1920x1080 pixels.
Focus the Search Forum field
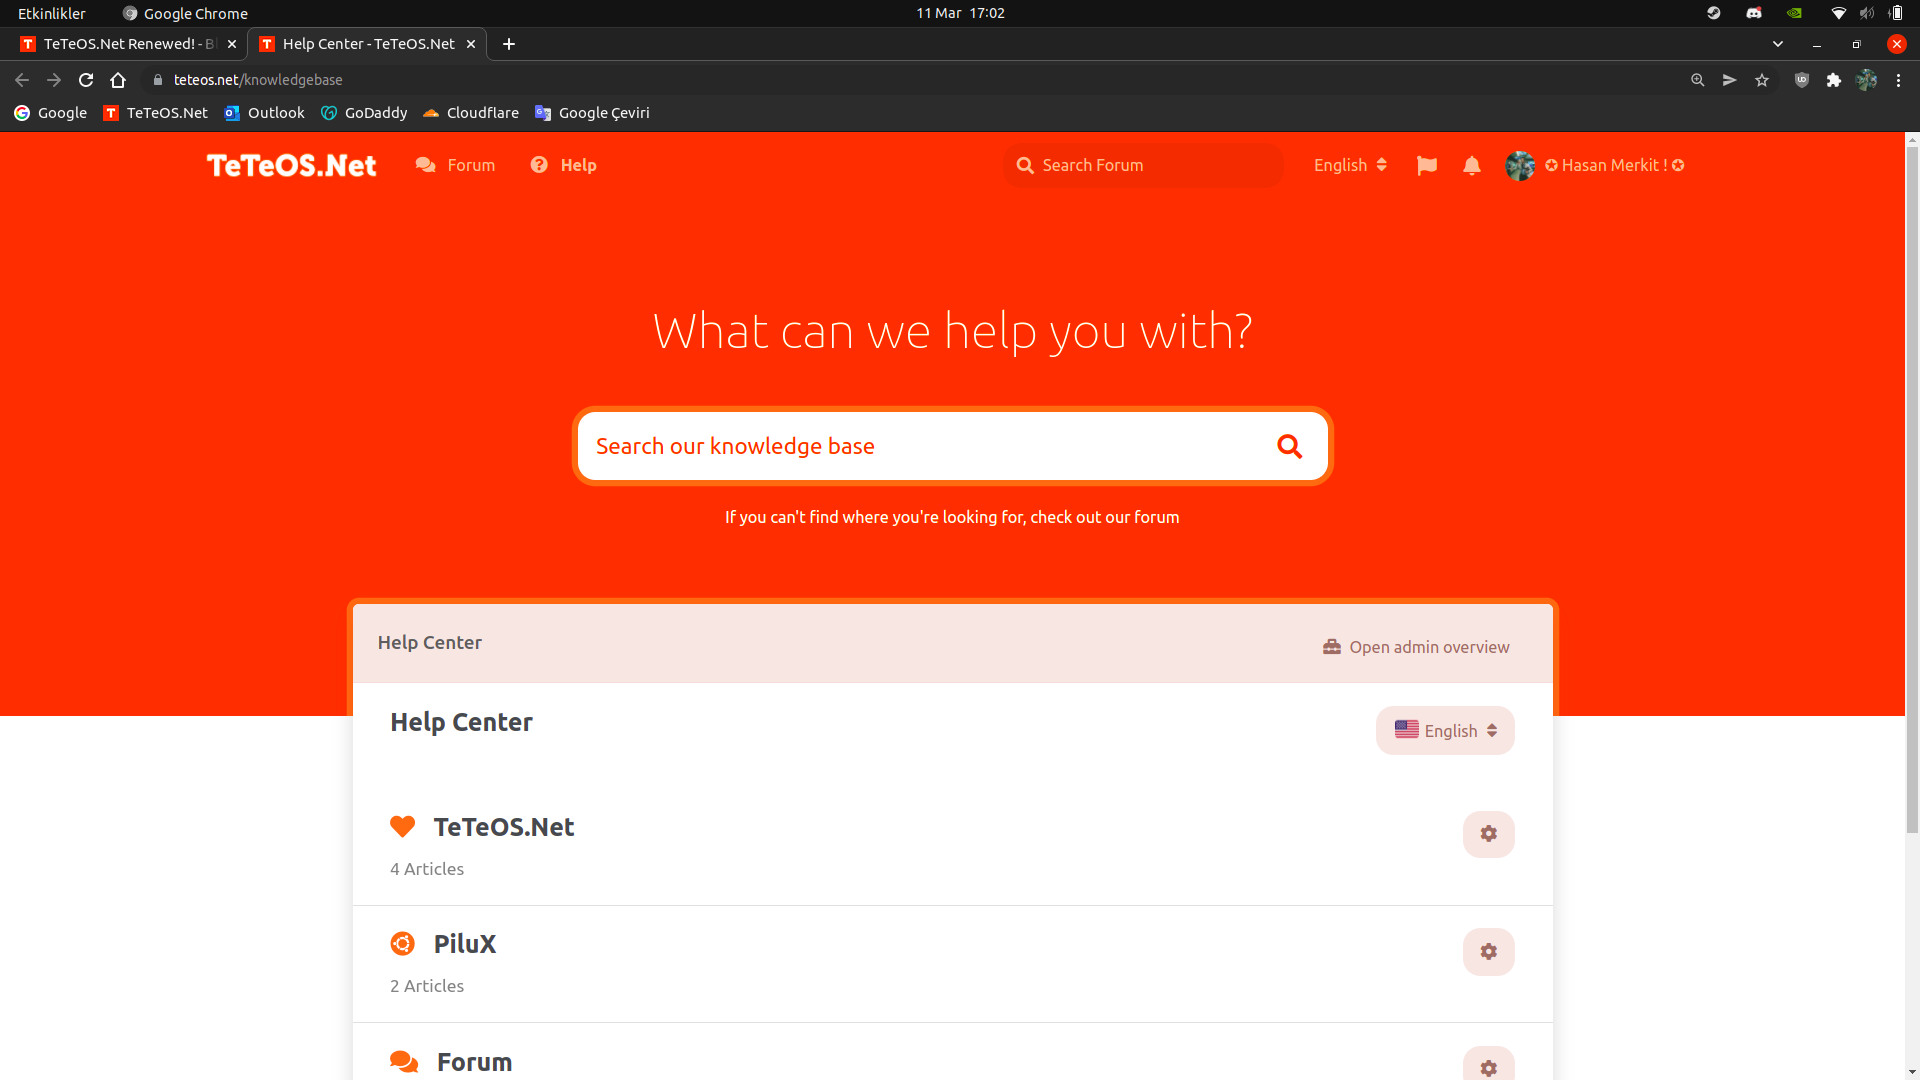click(1143, 165)
